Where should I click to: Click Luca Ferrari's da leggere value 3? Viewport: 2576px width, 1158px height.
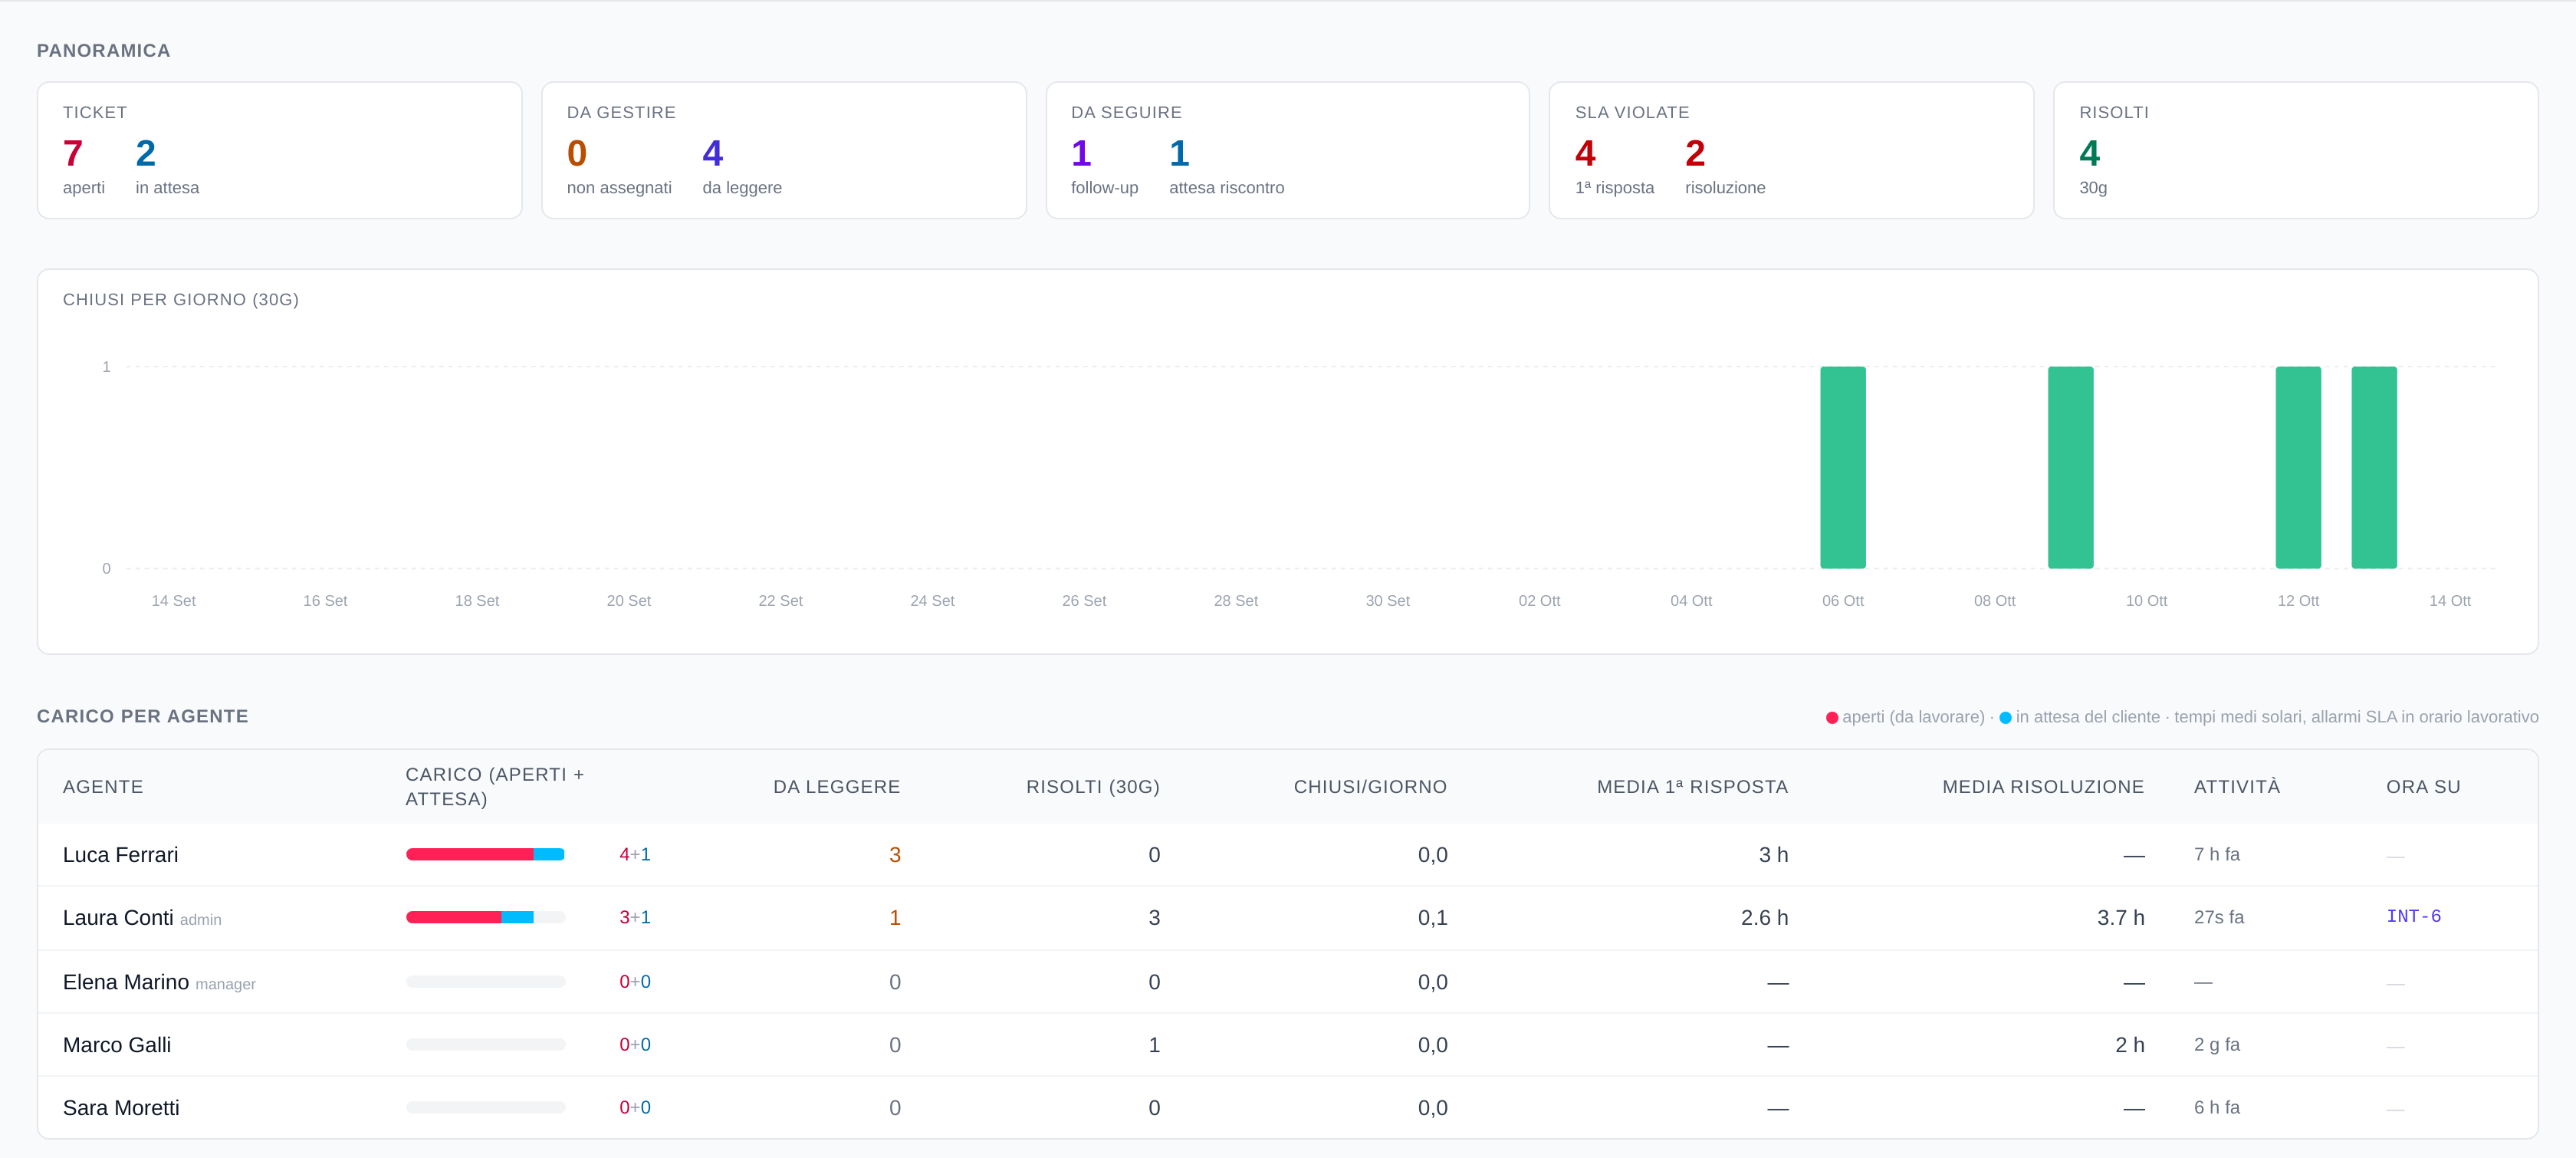(x=895, y=855)
